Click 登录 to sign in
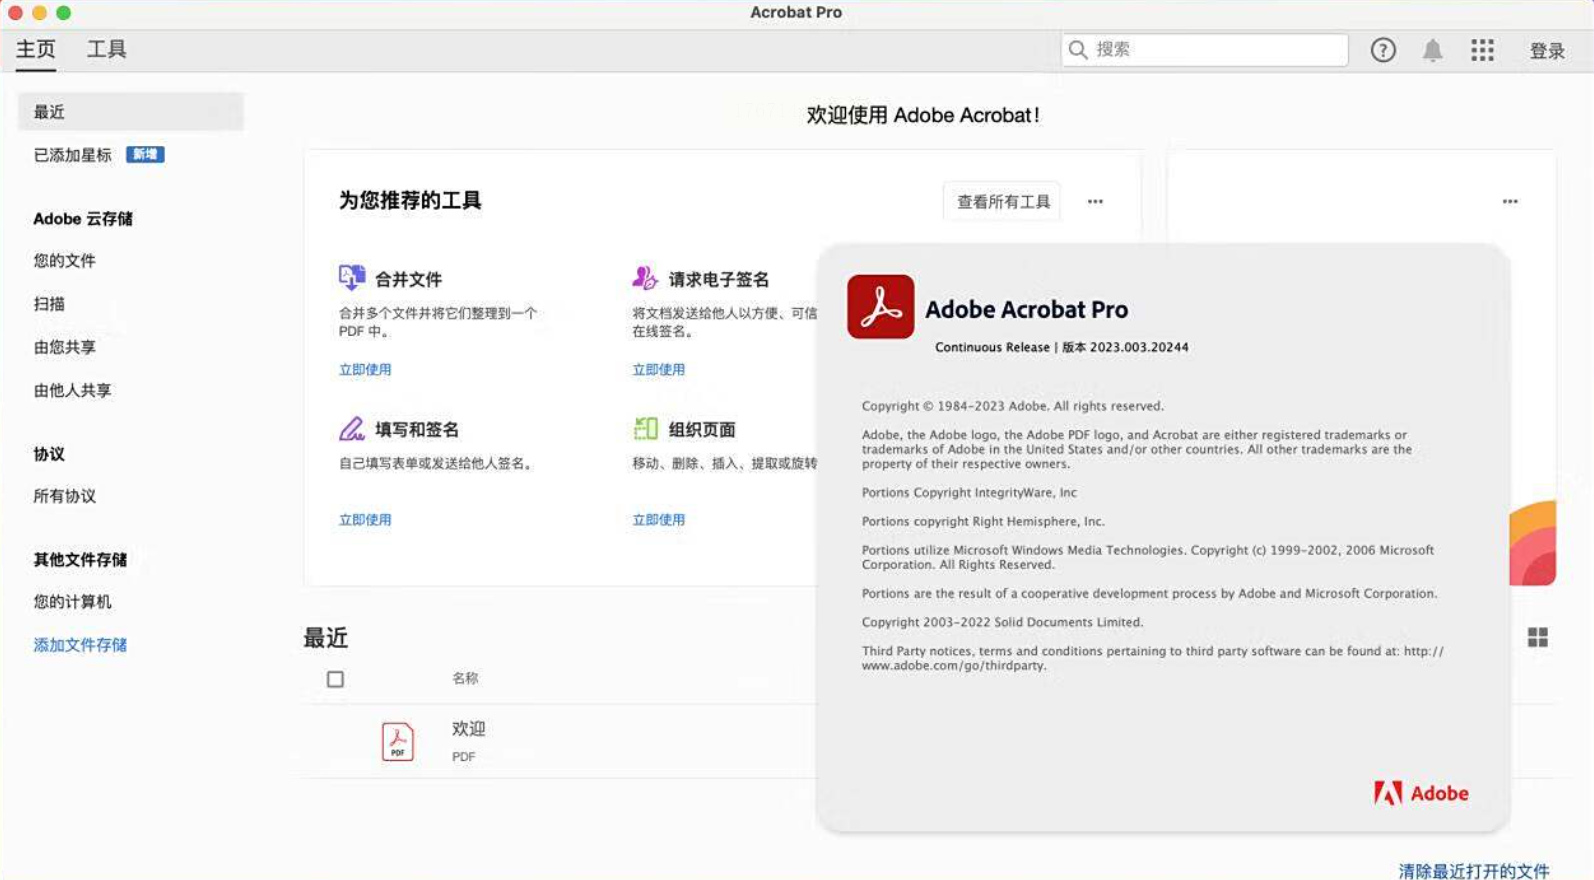 [1546, 51]
